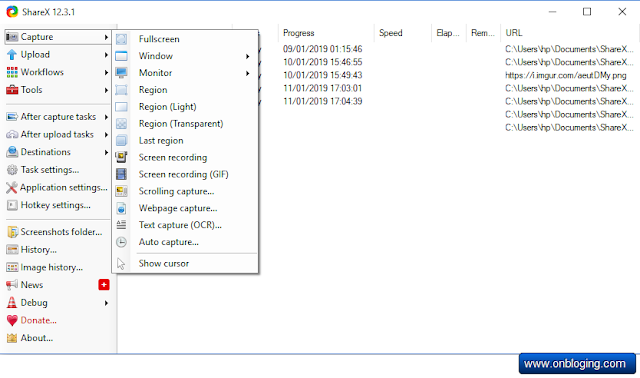Click the Region (Transparent) icon

(121, 124)
